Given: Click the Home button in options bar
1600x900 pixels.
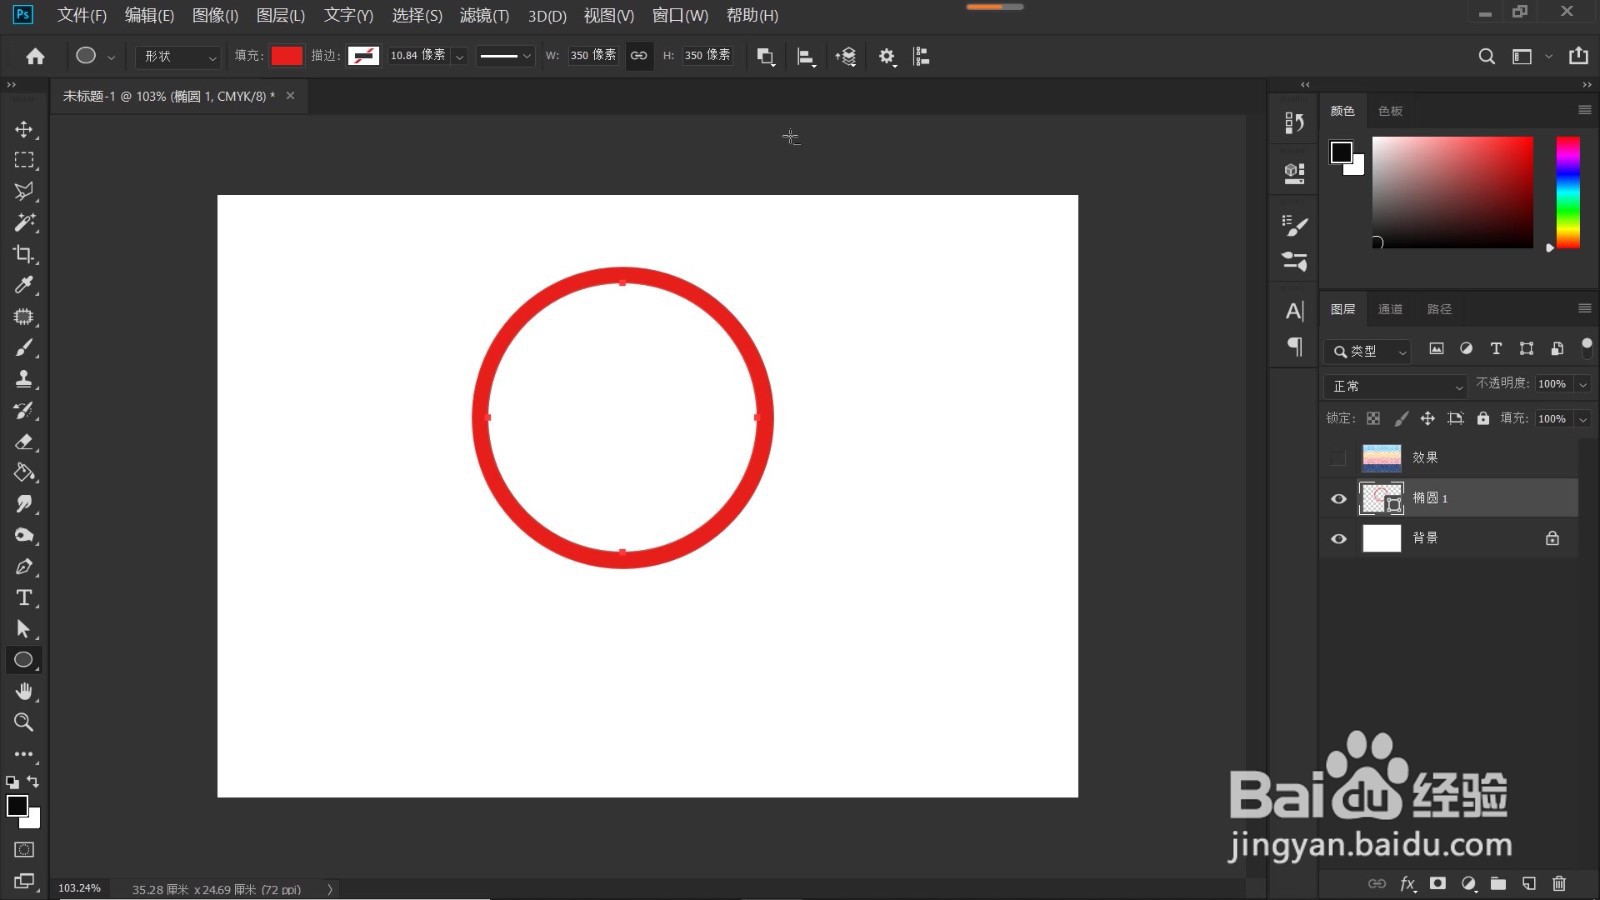Looking at the screenshot, I should point(35,56).
